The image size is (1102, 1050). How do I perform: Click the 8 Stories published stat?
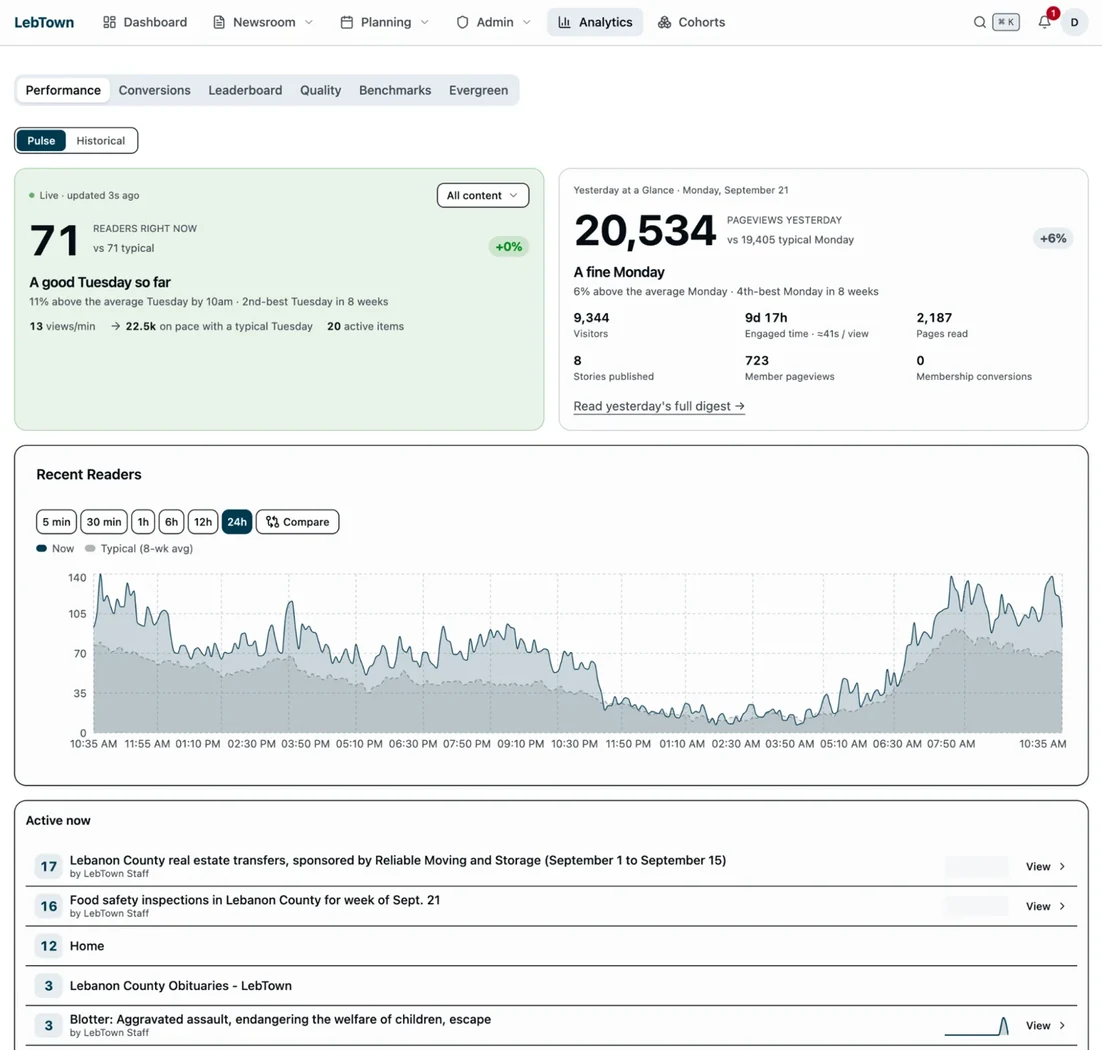tap(614, 368)
